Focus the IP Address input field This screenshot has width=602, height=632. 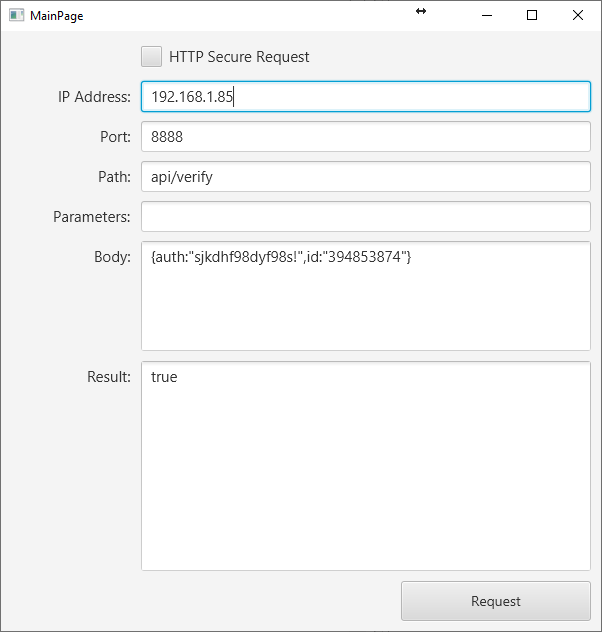pos(366,97)
